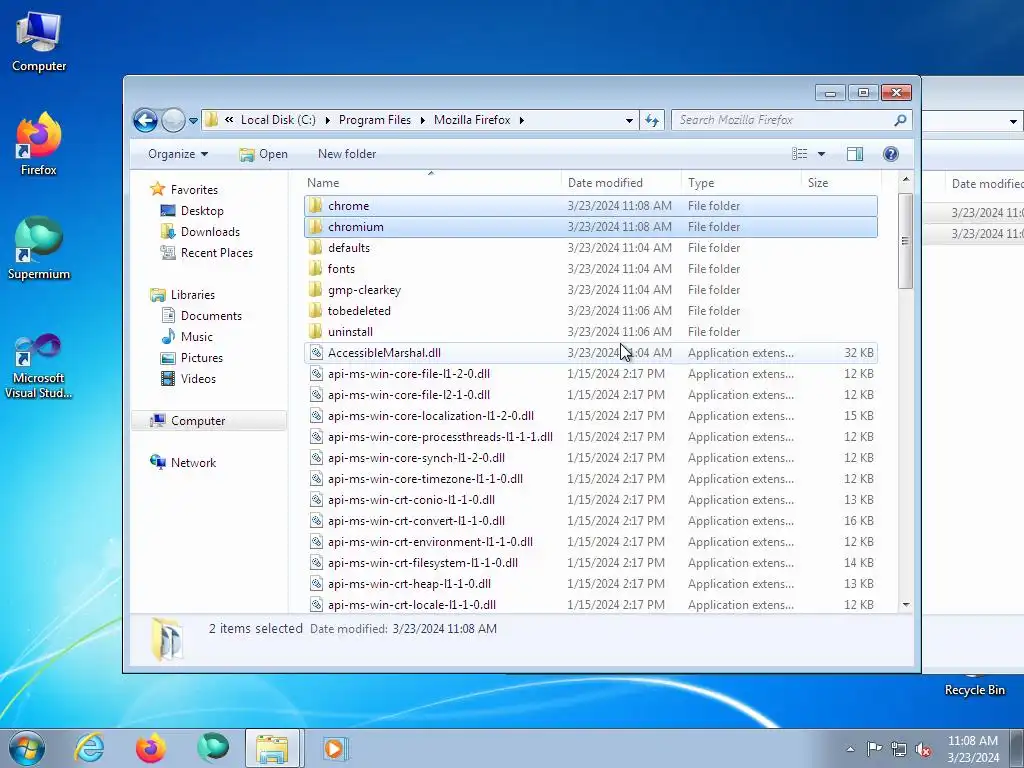The width and height of the screenshot is (1024, 768).
Task: Sort by the Date modified column header
Action: [x=620, y=183]
